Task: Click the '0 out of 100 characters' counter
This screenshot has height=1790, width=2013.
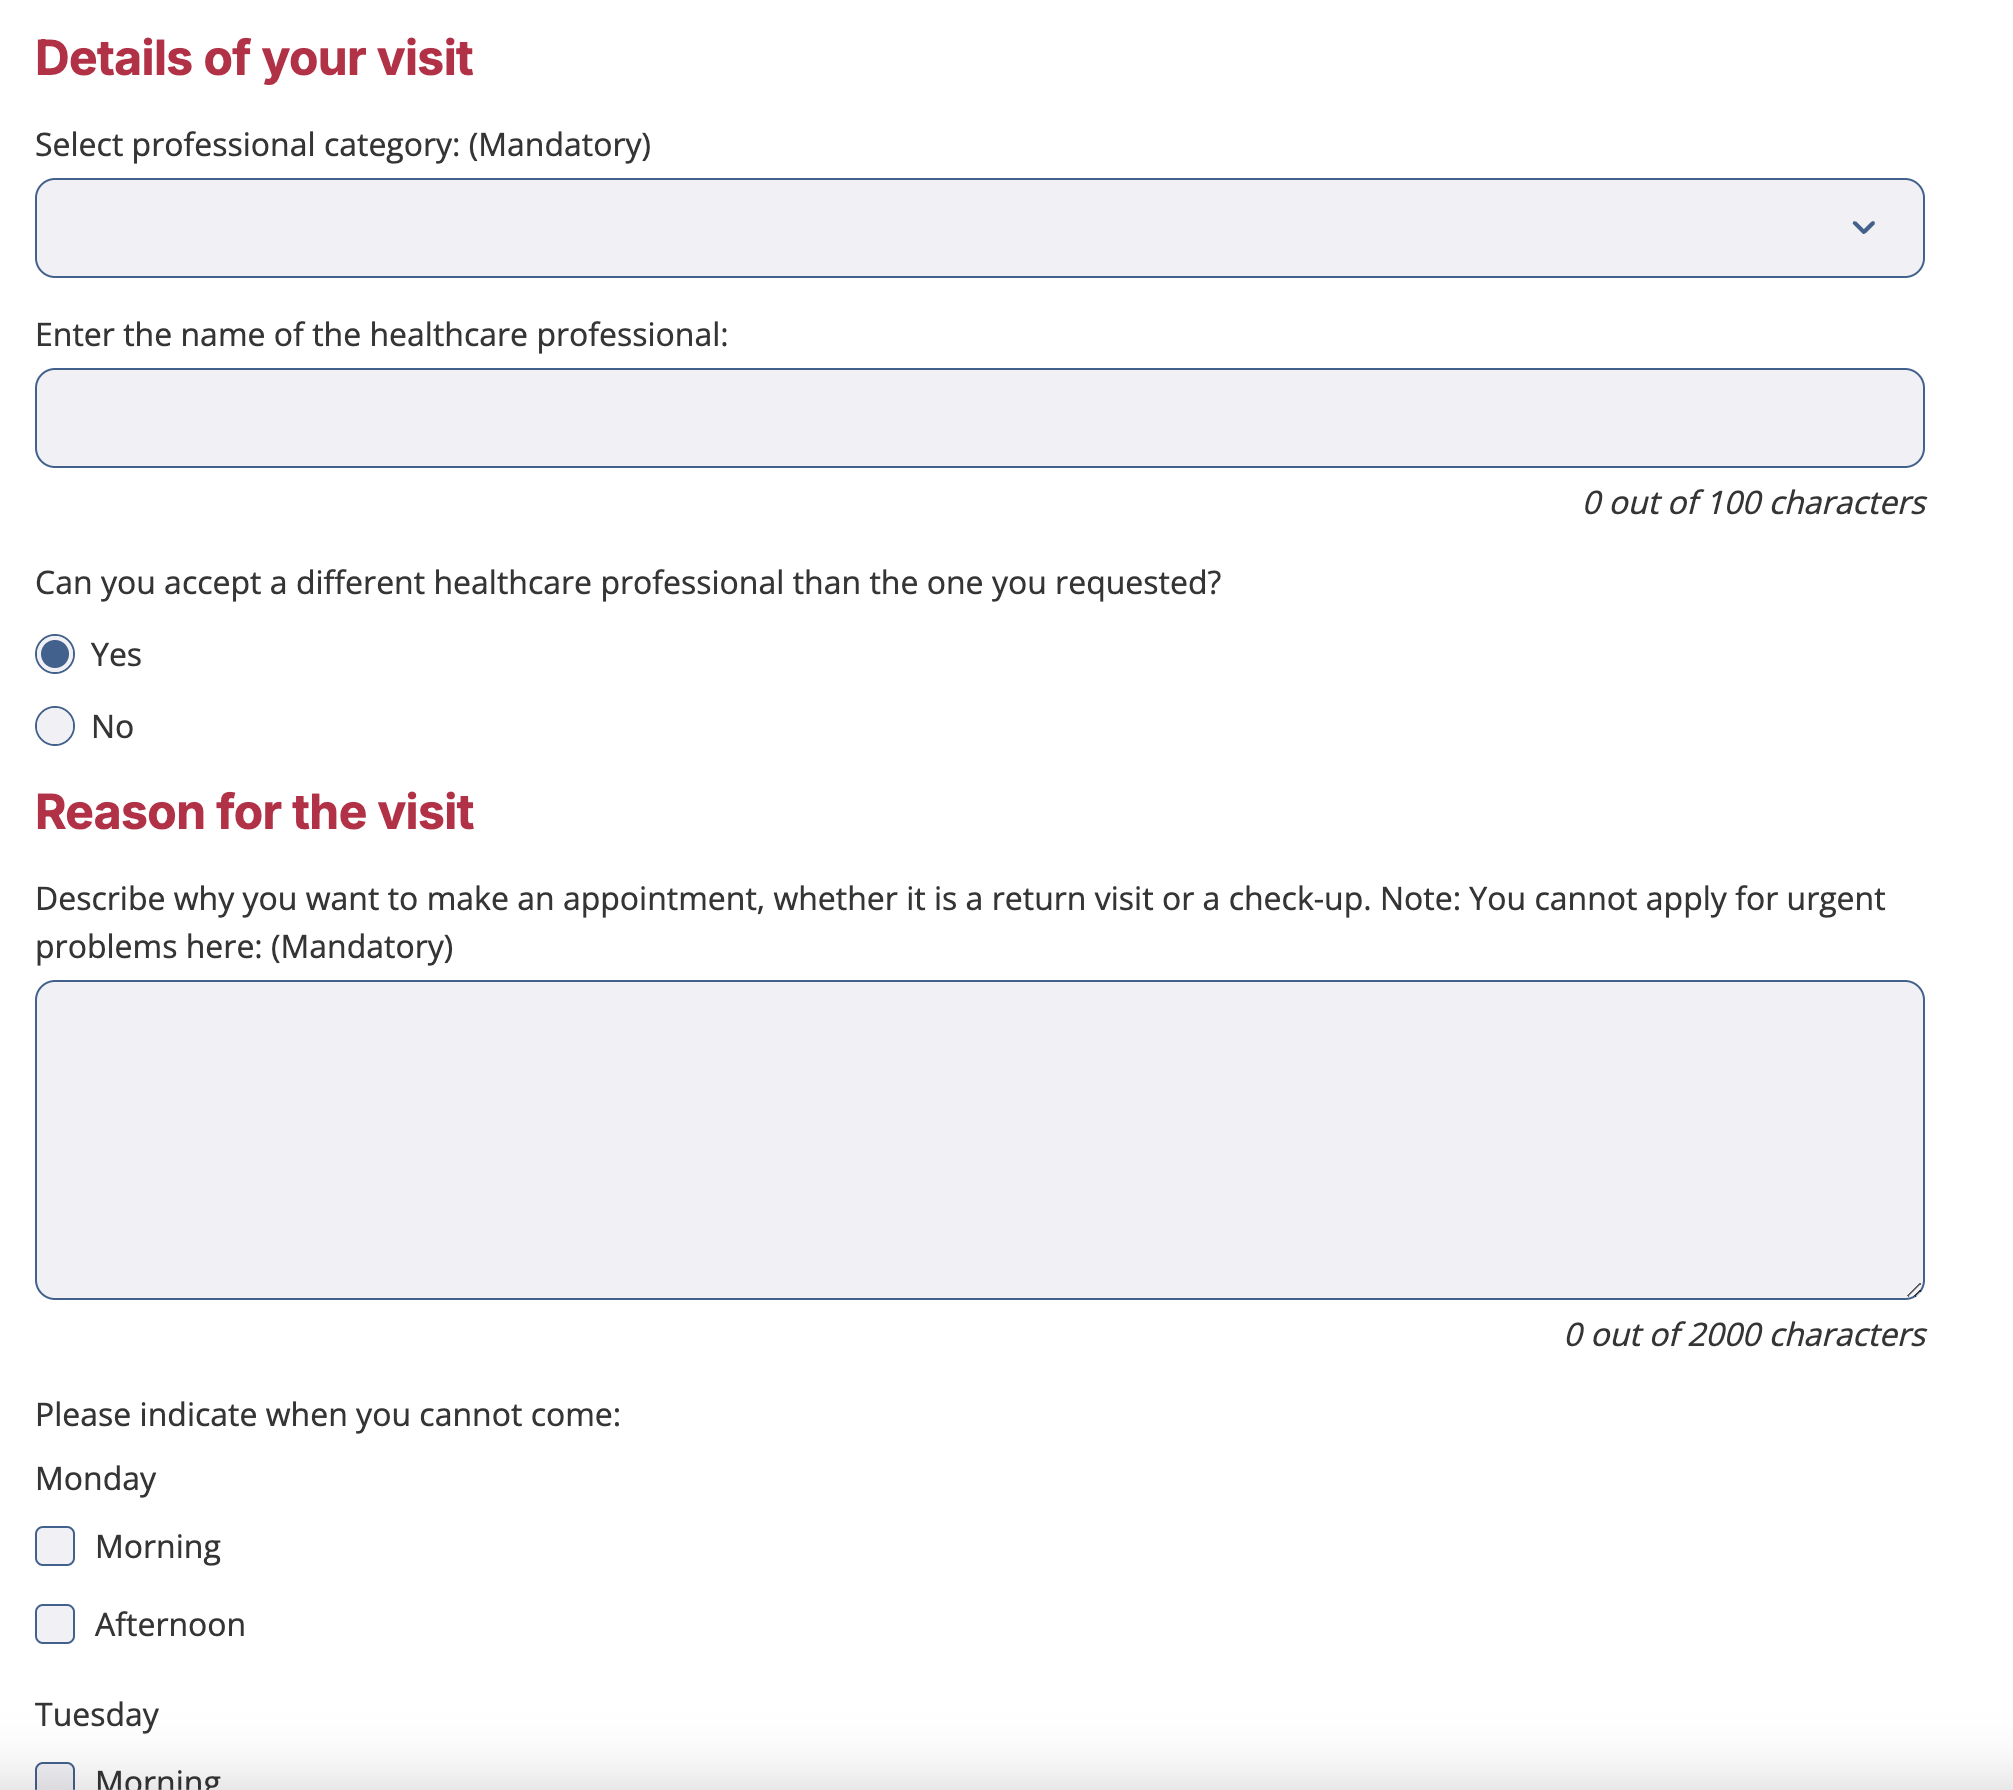Action: coord(1754,503)
